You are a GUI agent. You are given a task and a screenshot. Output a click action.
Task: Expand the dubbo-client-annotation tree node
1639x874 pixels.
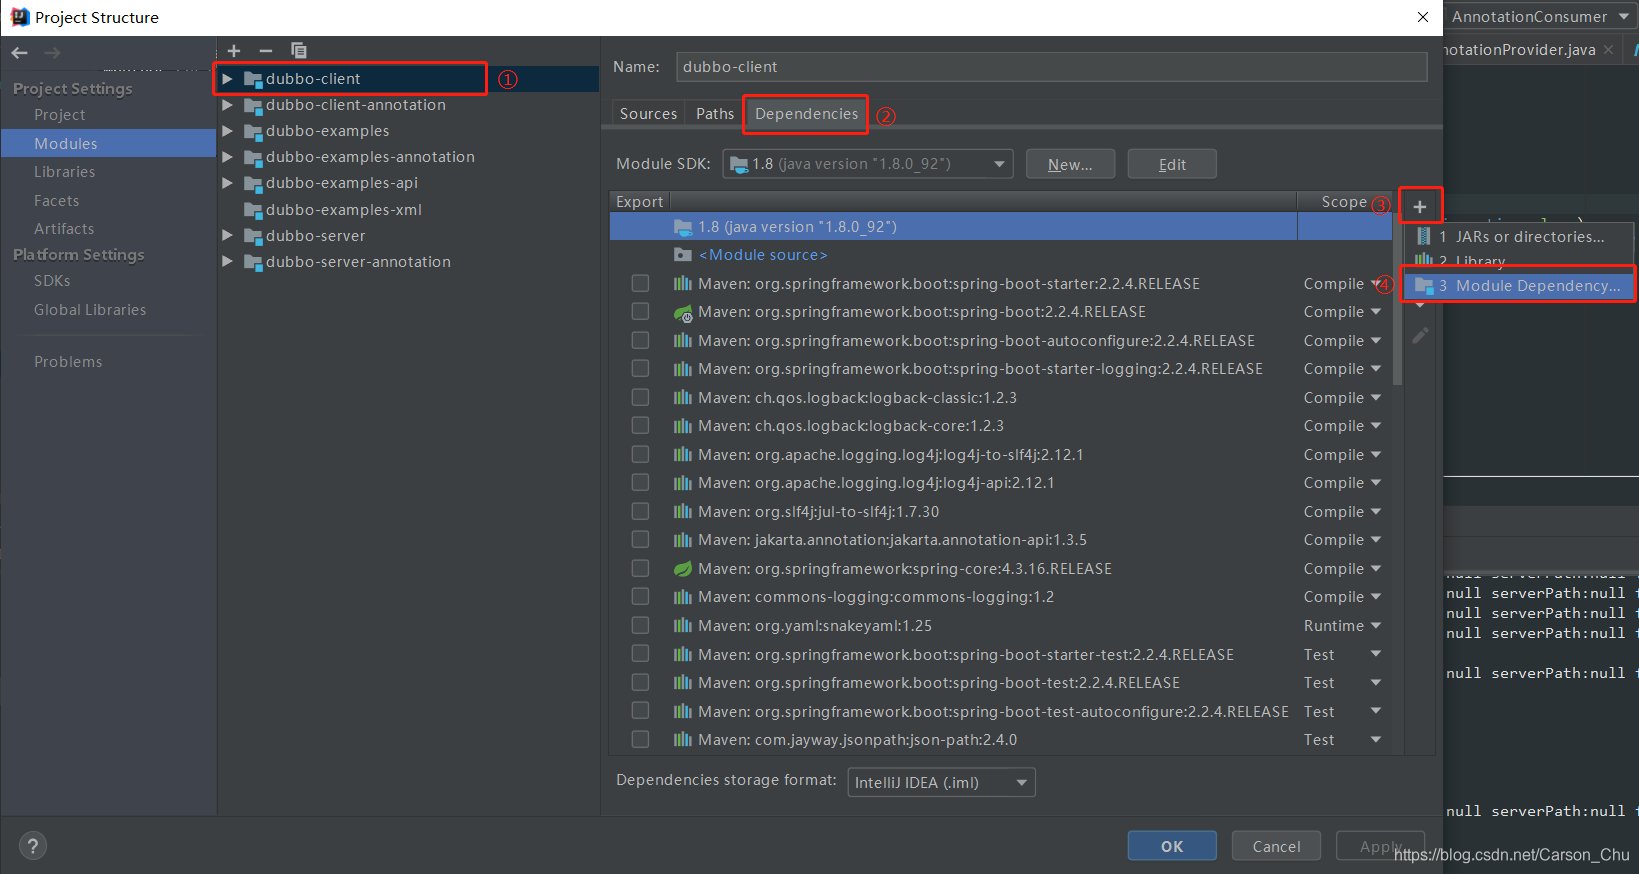tap(228, 105)
